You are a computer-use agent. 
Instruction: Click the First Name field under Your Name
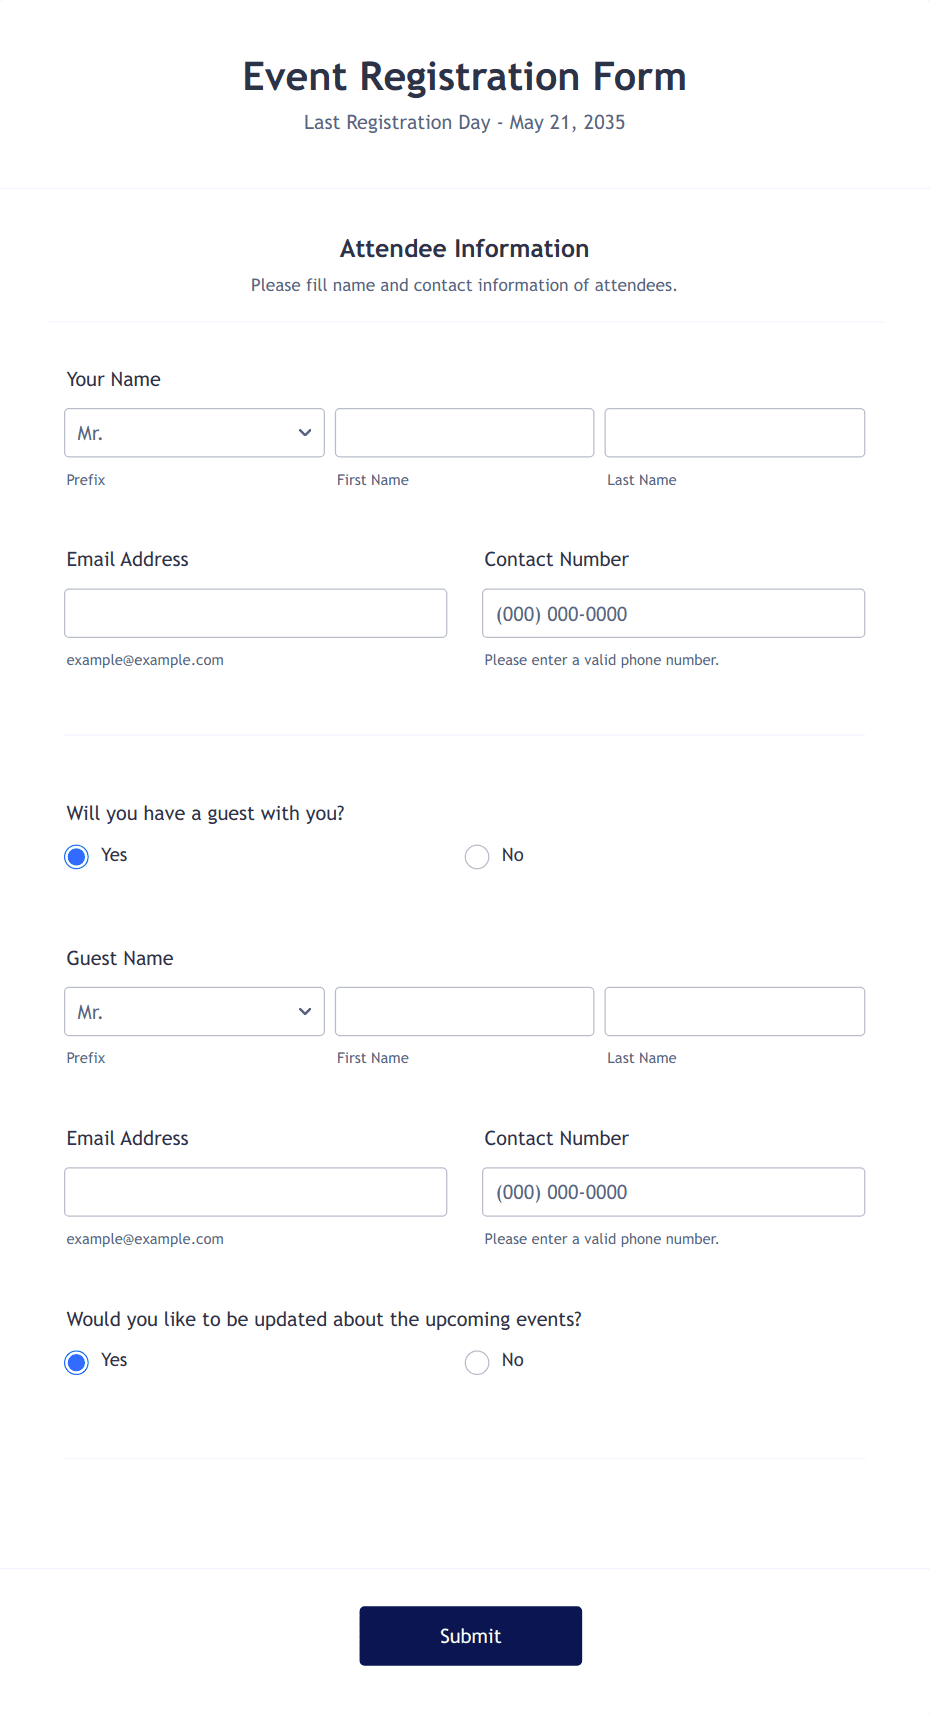tap(464, 432)
